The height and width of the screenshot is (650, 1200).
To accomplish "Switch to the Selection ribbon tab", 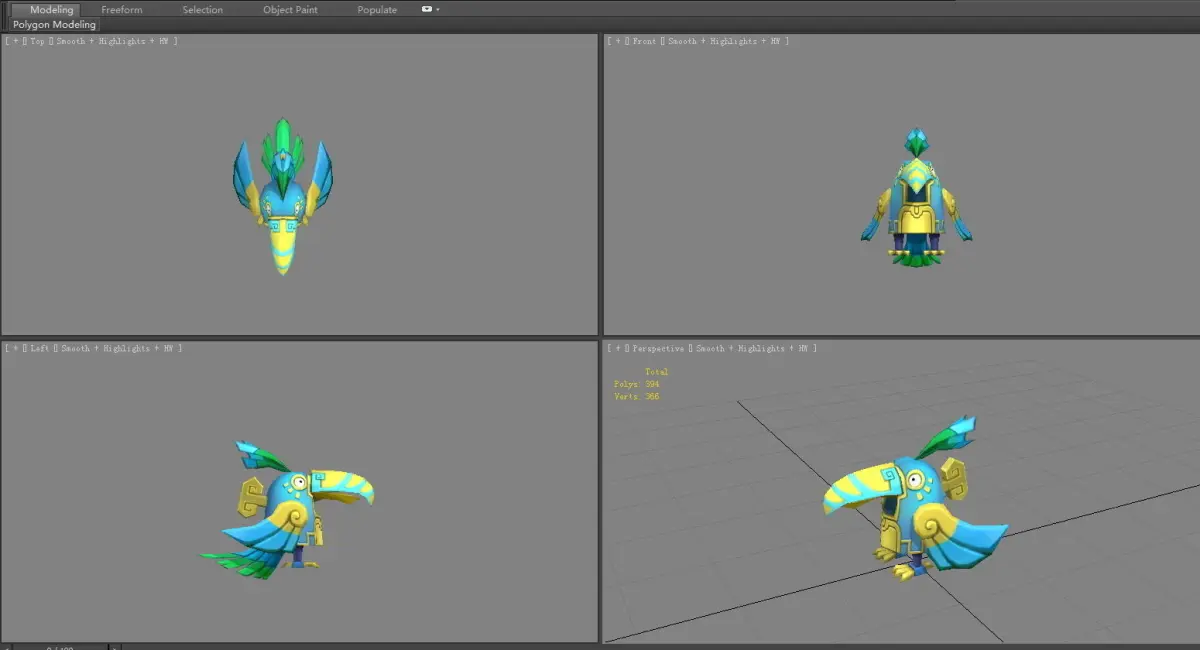I will coord(202,9).
